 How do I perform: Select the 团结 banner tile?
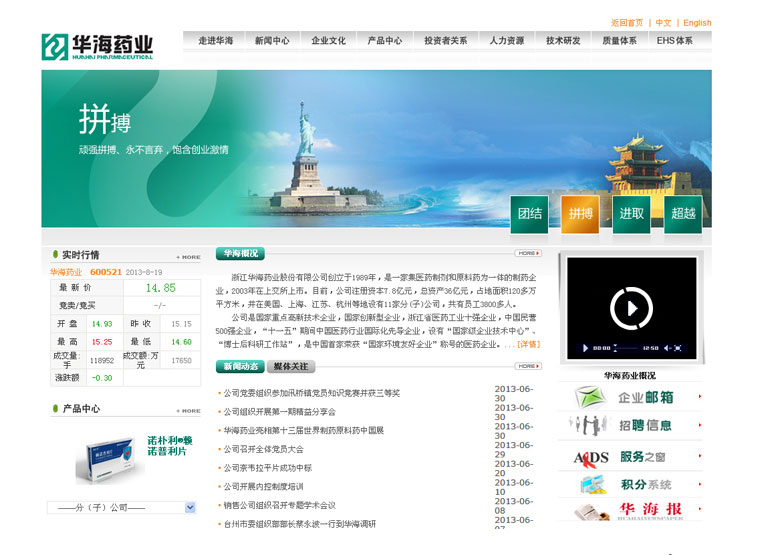[x=530, y=213]
